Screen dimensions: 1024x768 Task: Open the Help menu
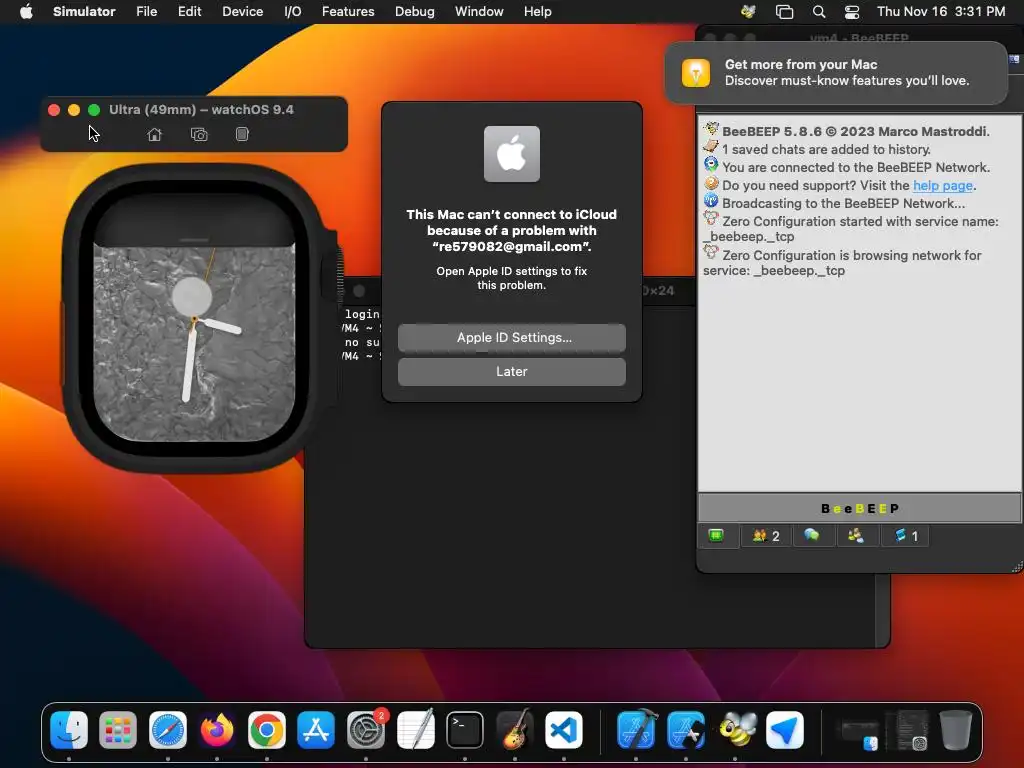tap(537, 11)
